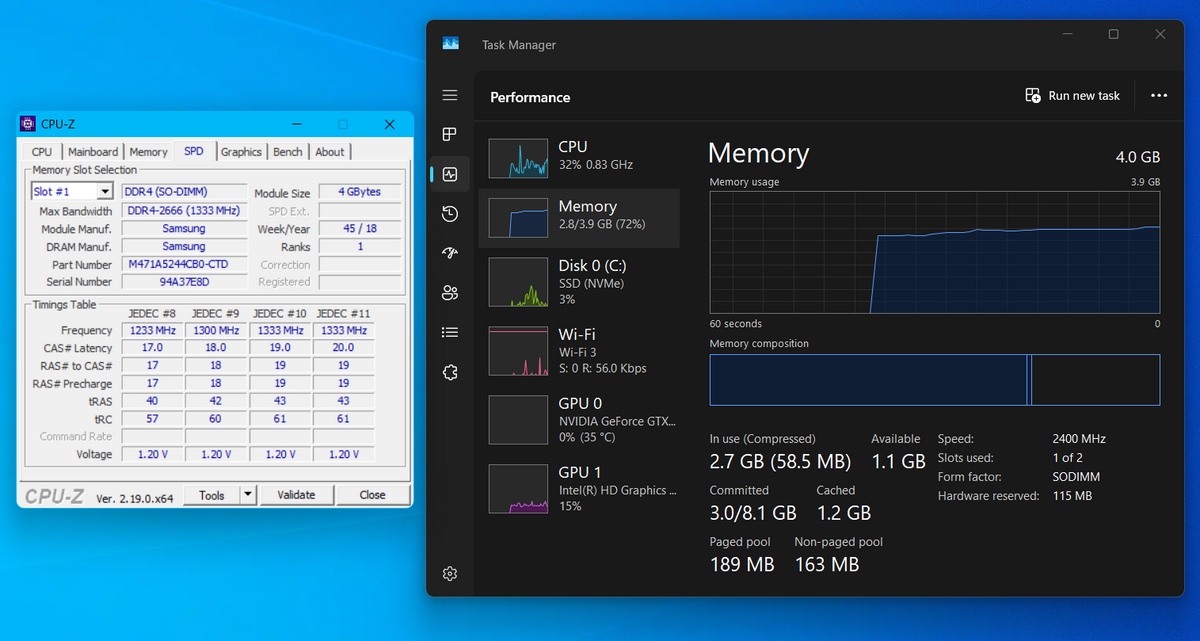Image resolution: width=1200 pixels, height=641 pixels.
Task: Click the Slots used 1 of 2 value
Action: coord(1068,458)
